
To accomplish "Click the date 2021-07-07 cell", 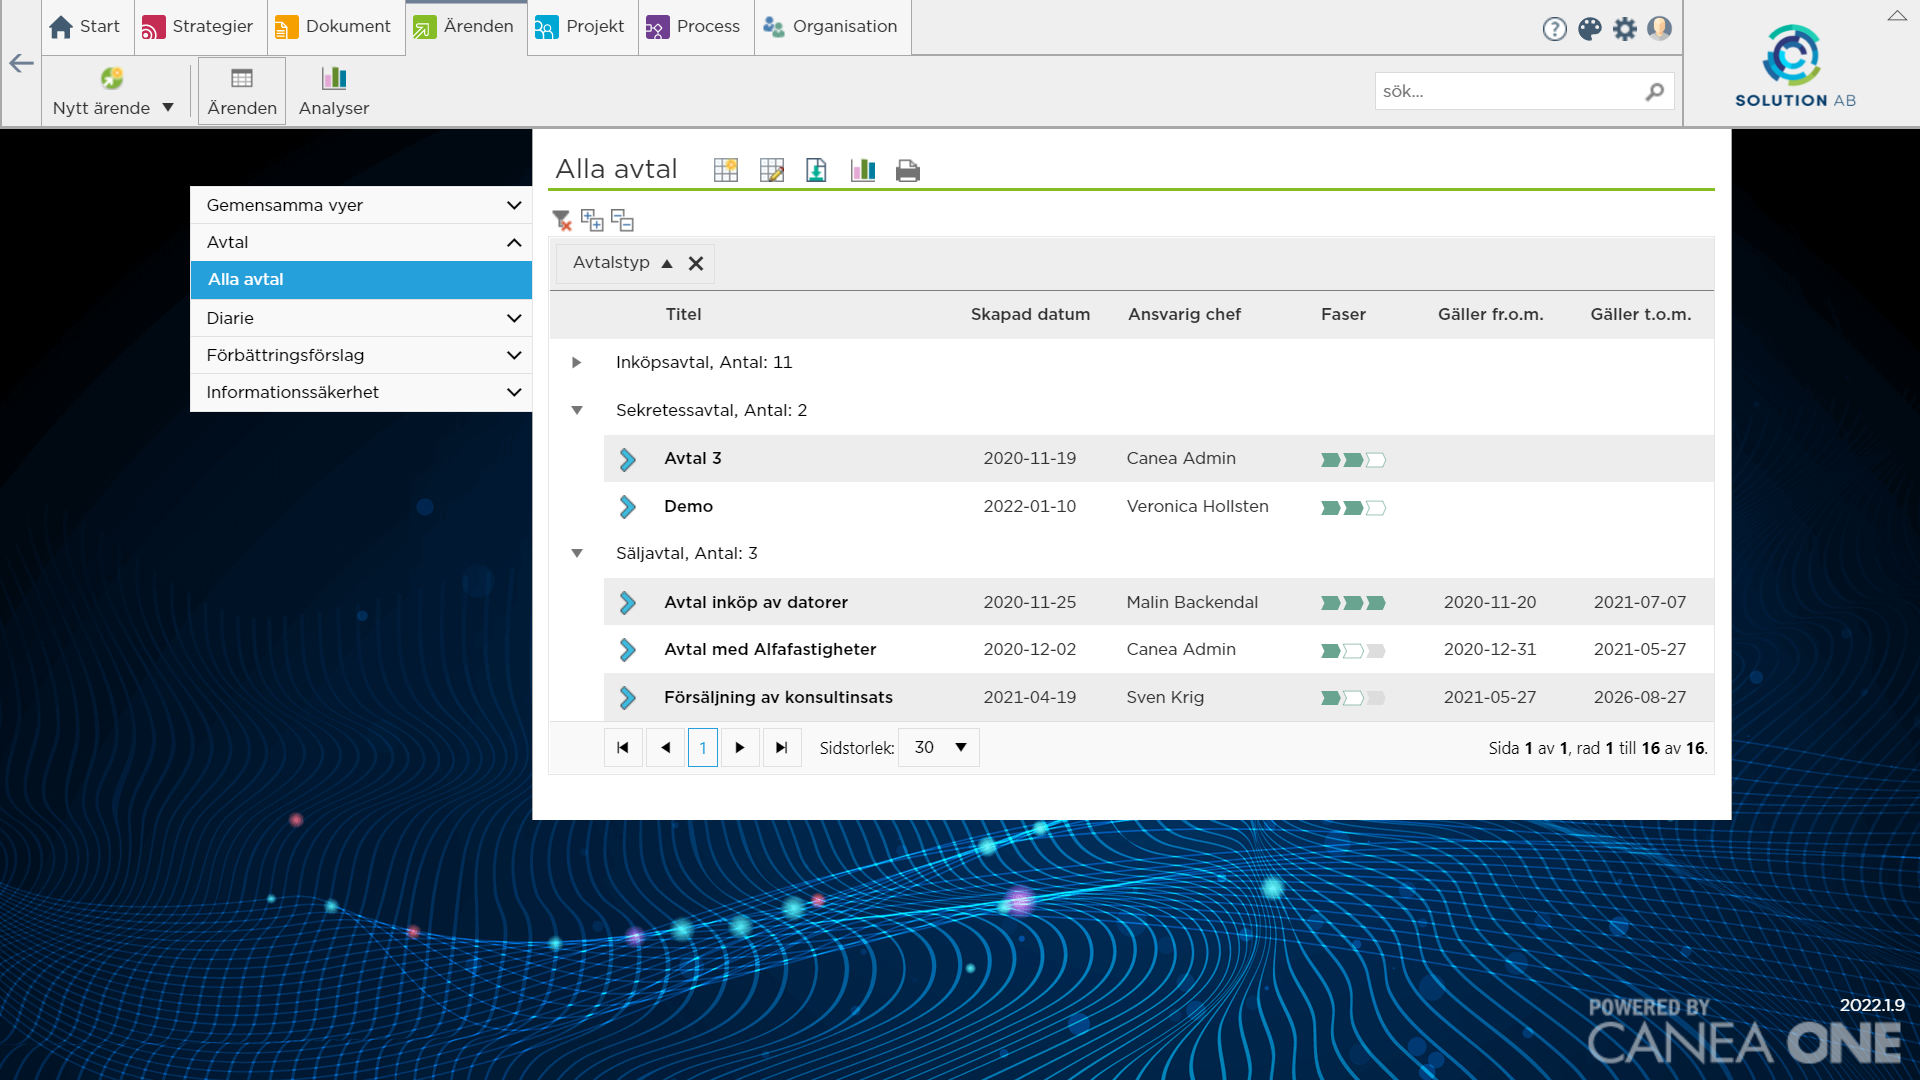I will click(x=1640, y=602).
